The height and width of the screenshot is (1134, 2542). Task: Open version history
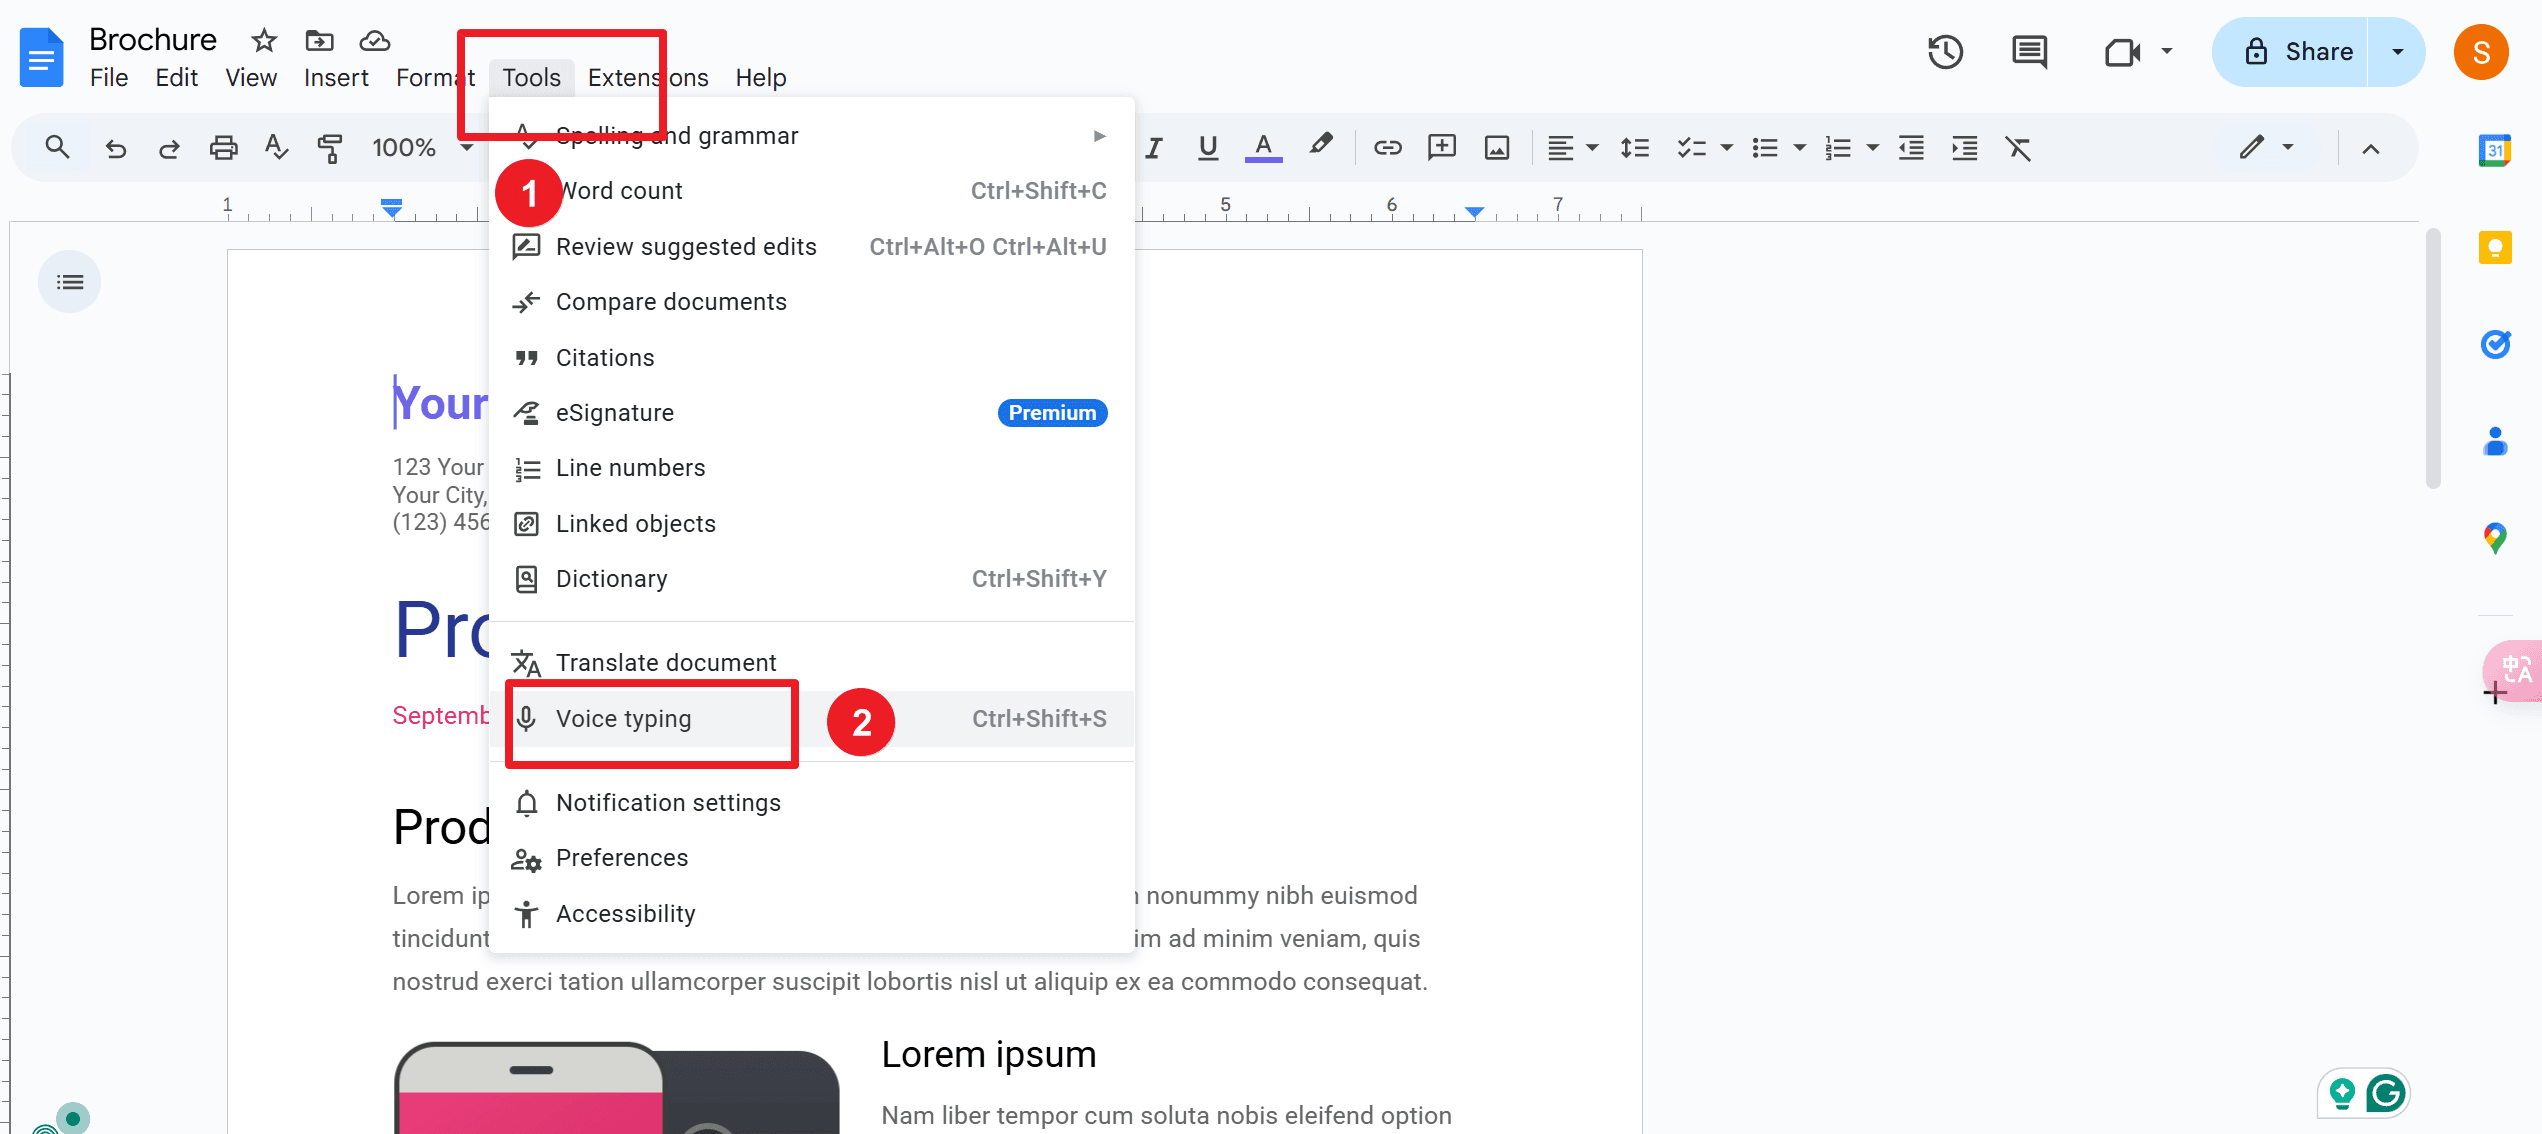click(x=1945, y=51)
